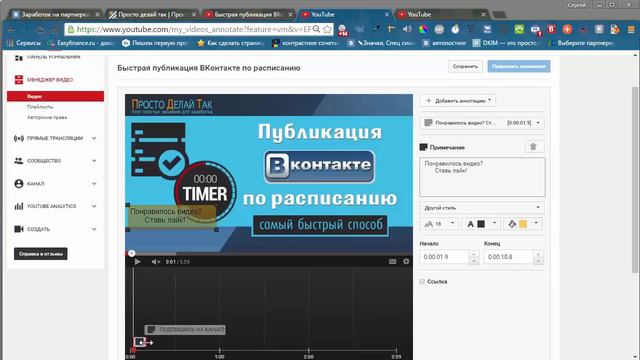Open the background fill color dropdown
The height and width of the screenshot is (360, 640).
[524, 224]
